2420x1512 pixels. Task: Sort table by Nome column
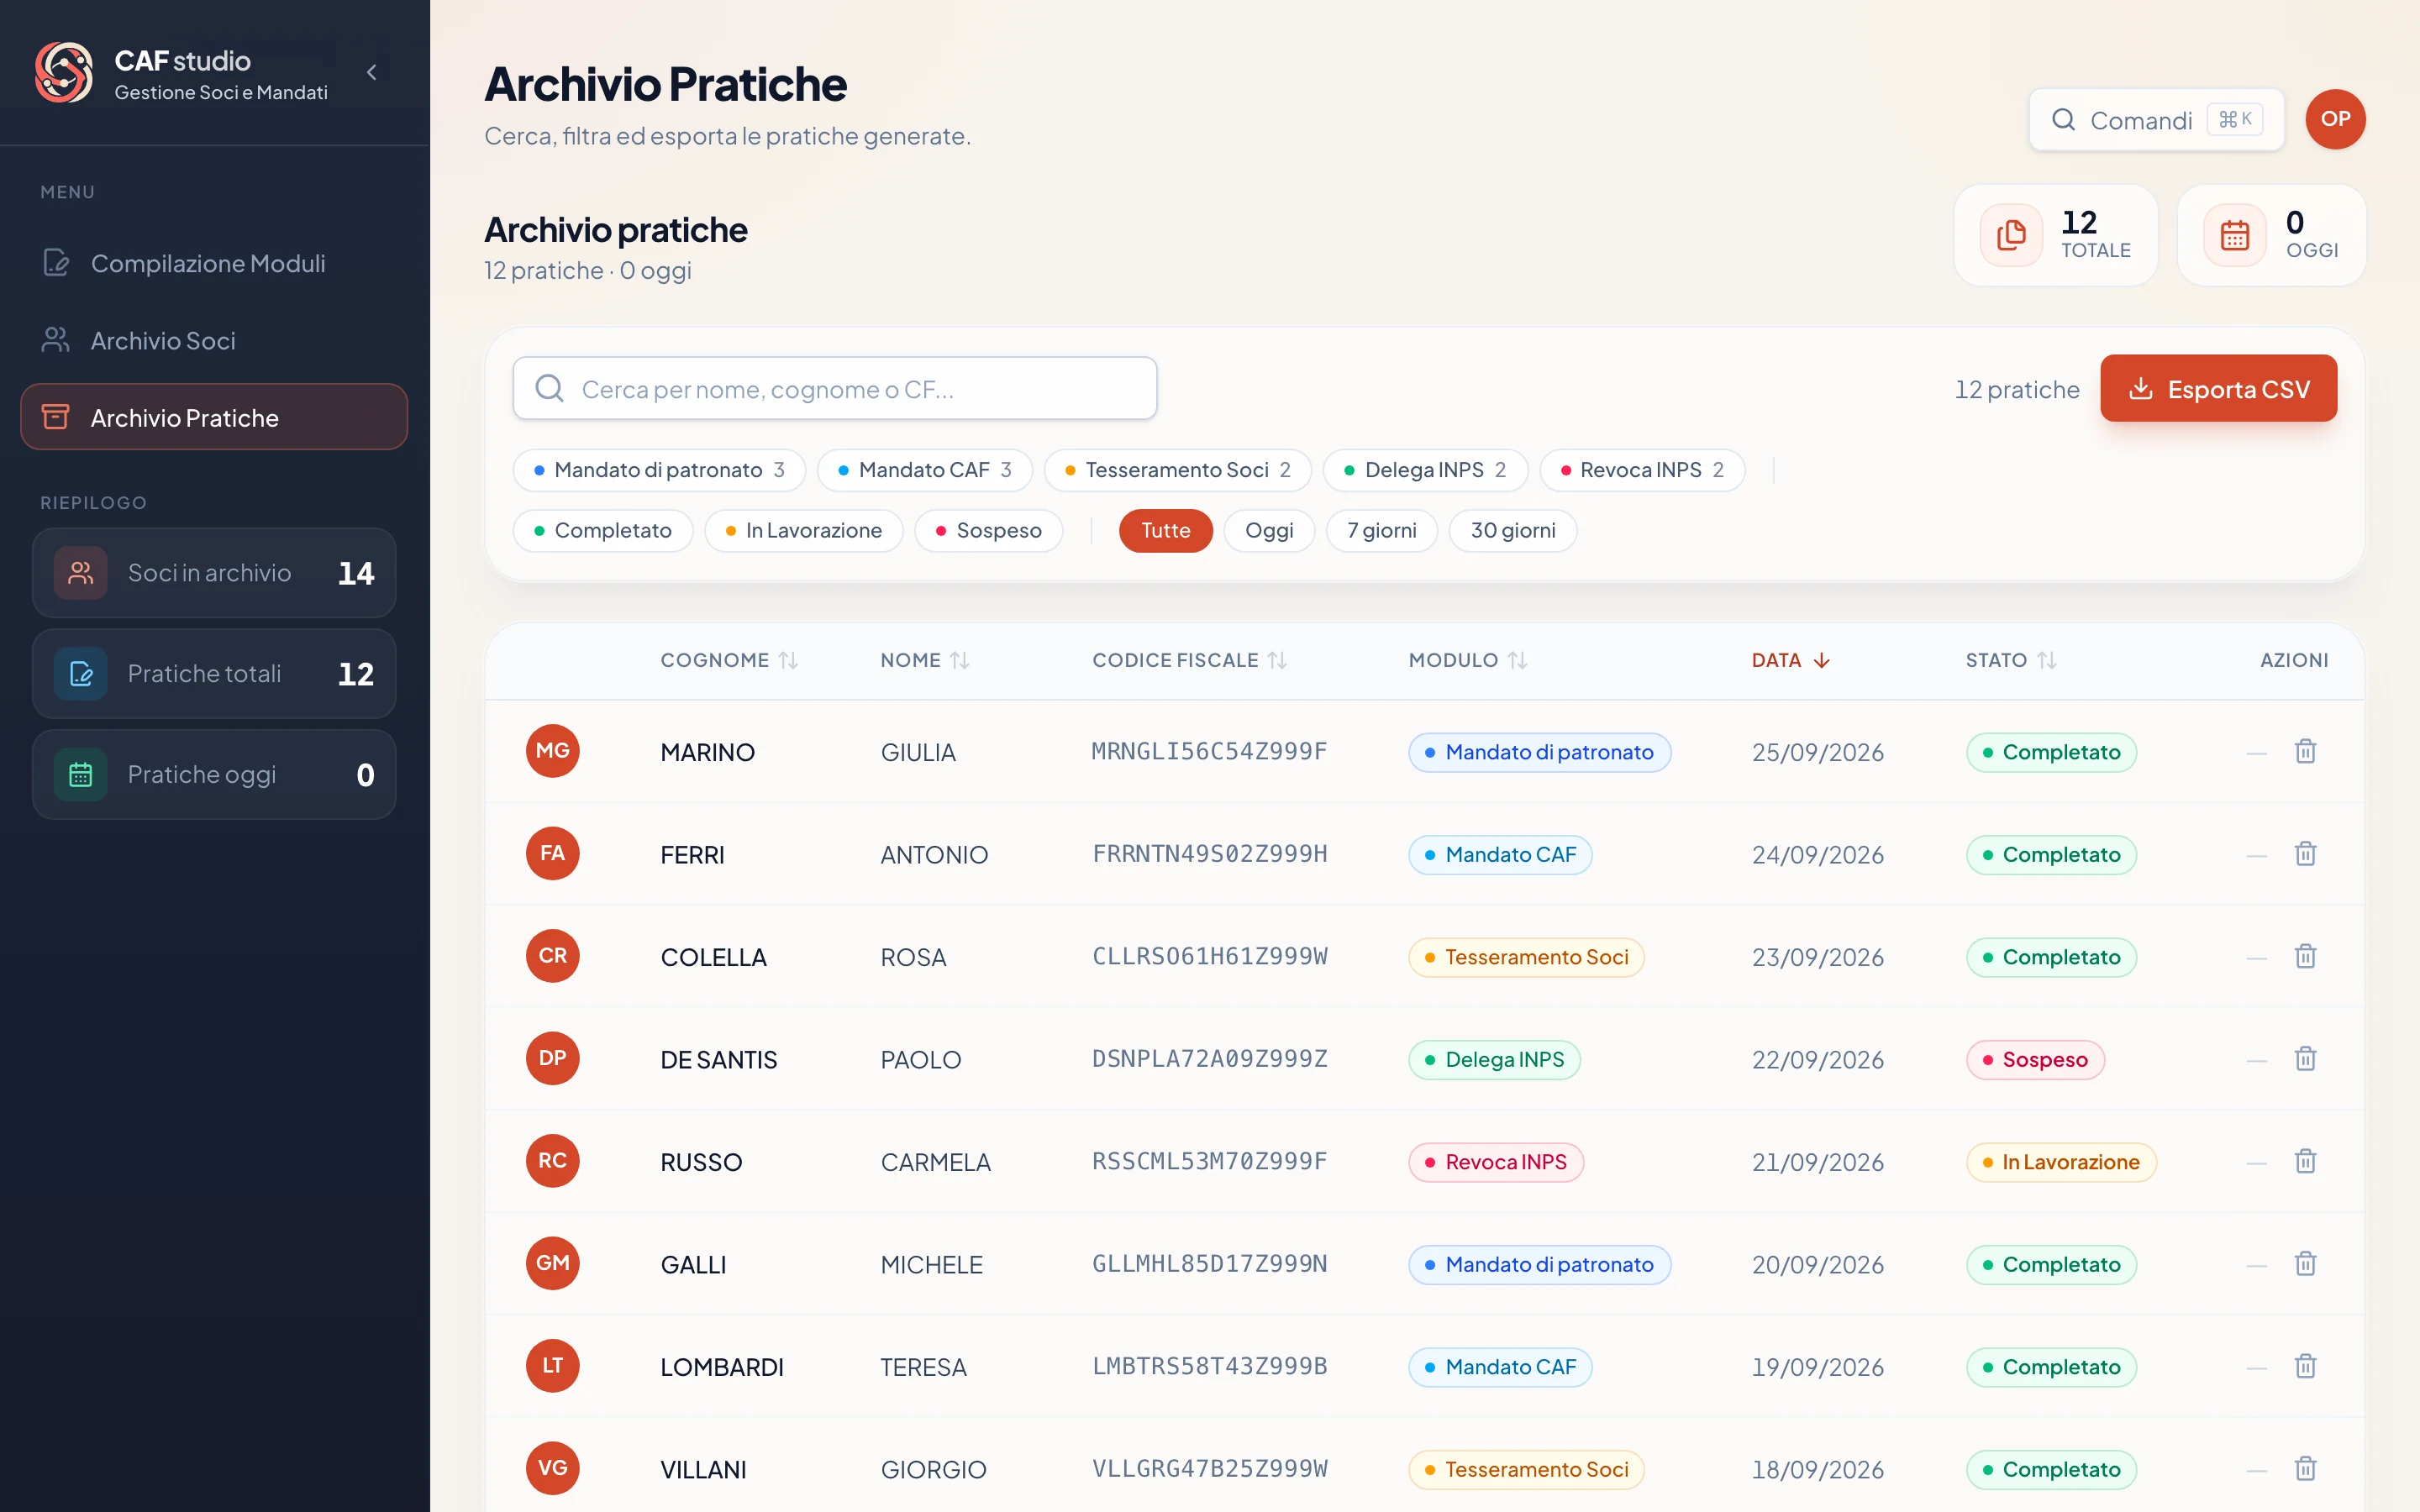coord(925,660)
